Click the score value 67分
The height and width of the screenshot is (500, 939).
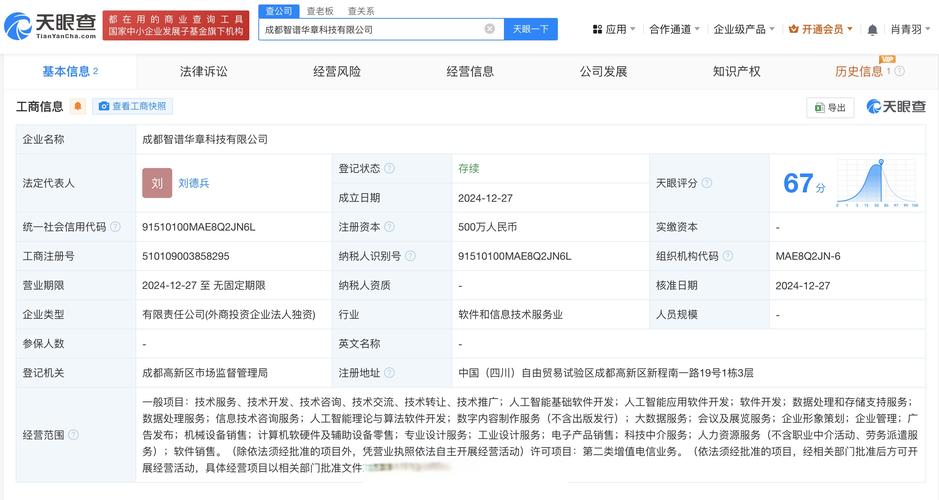pos(804,183)
